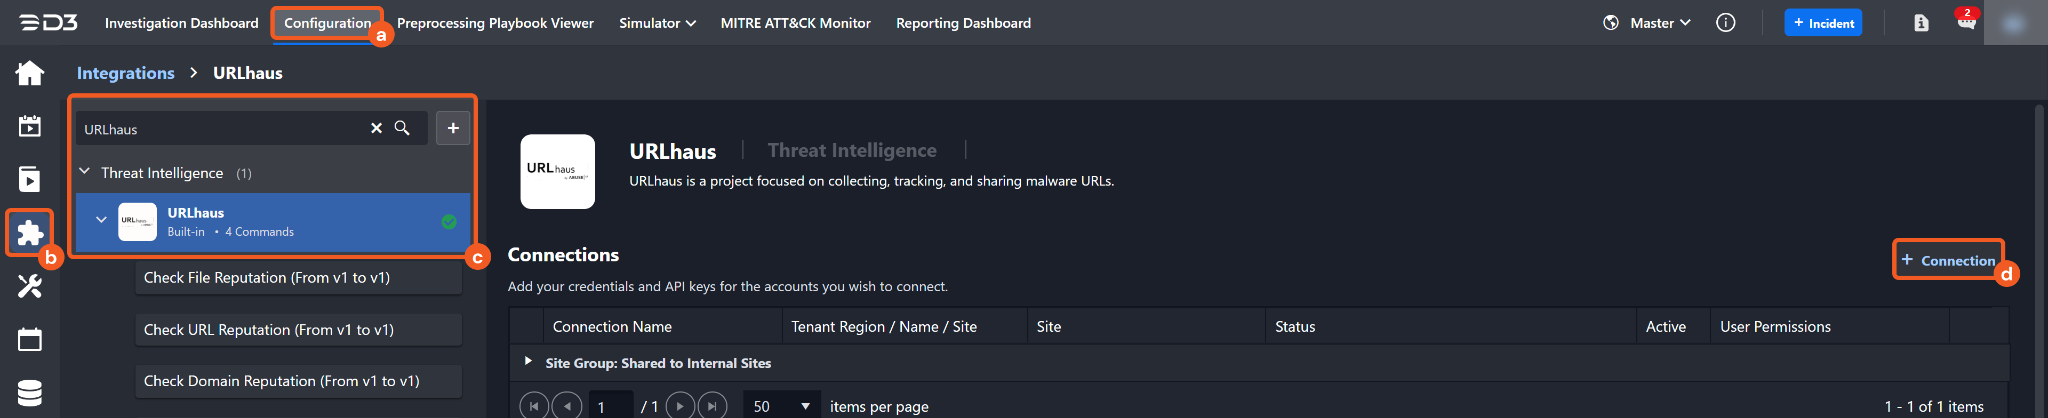The height and width of the screenshot is (418, 2048).
Task: Click the home icon in left sidebar
Action: 30,73
